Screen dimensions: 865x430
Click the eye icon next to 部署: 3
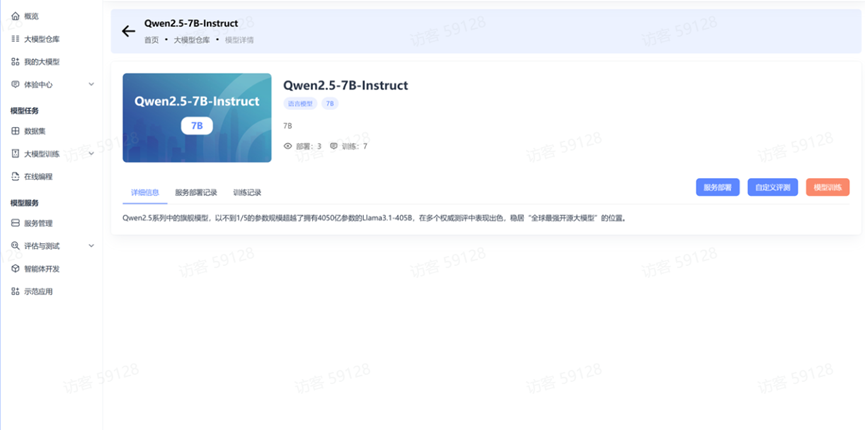(287, 146)
